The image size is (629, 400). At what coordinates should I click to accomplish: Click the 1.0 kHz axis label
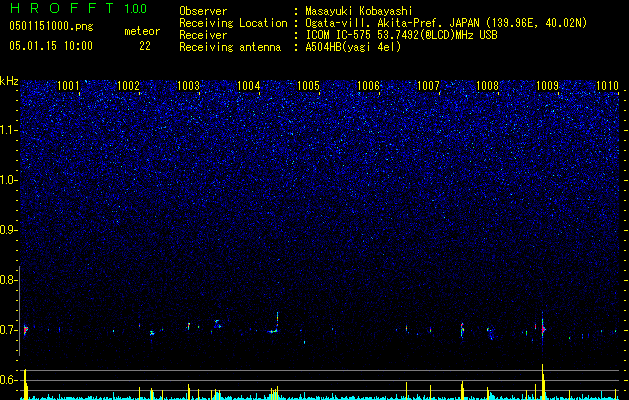click(8, 180)
